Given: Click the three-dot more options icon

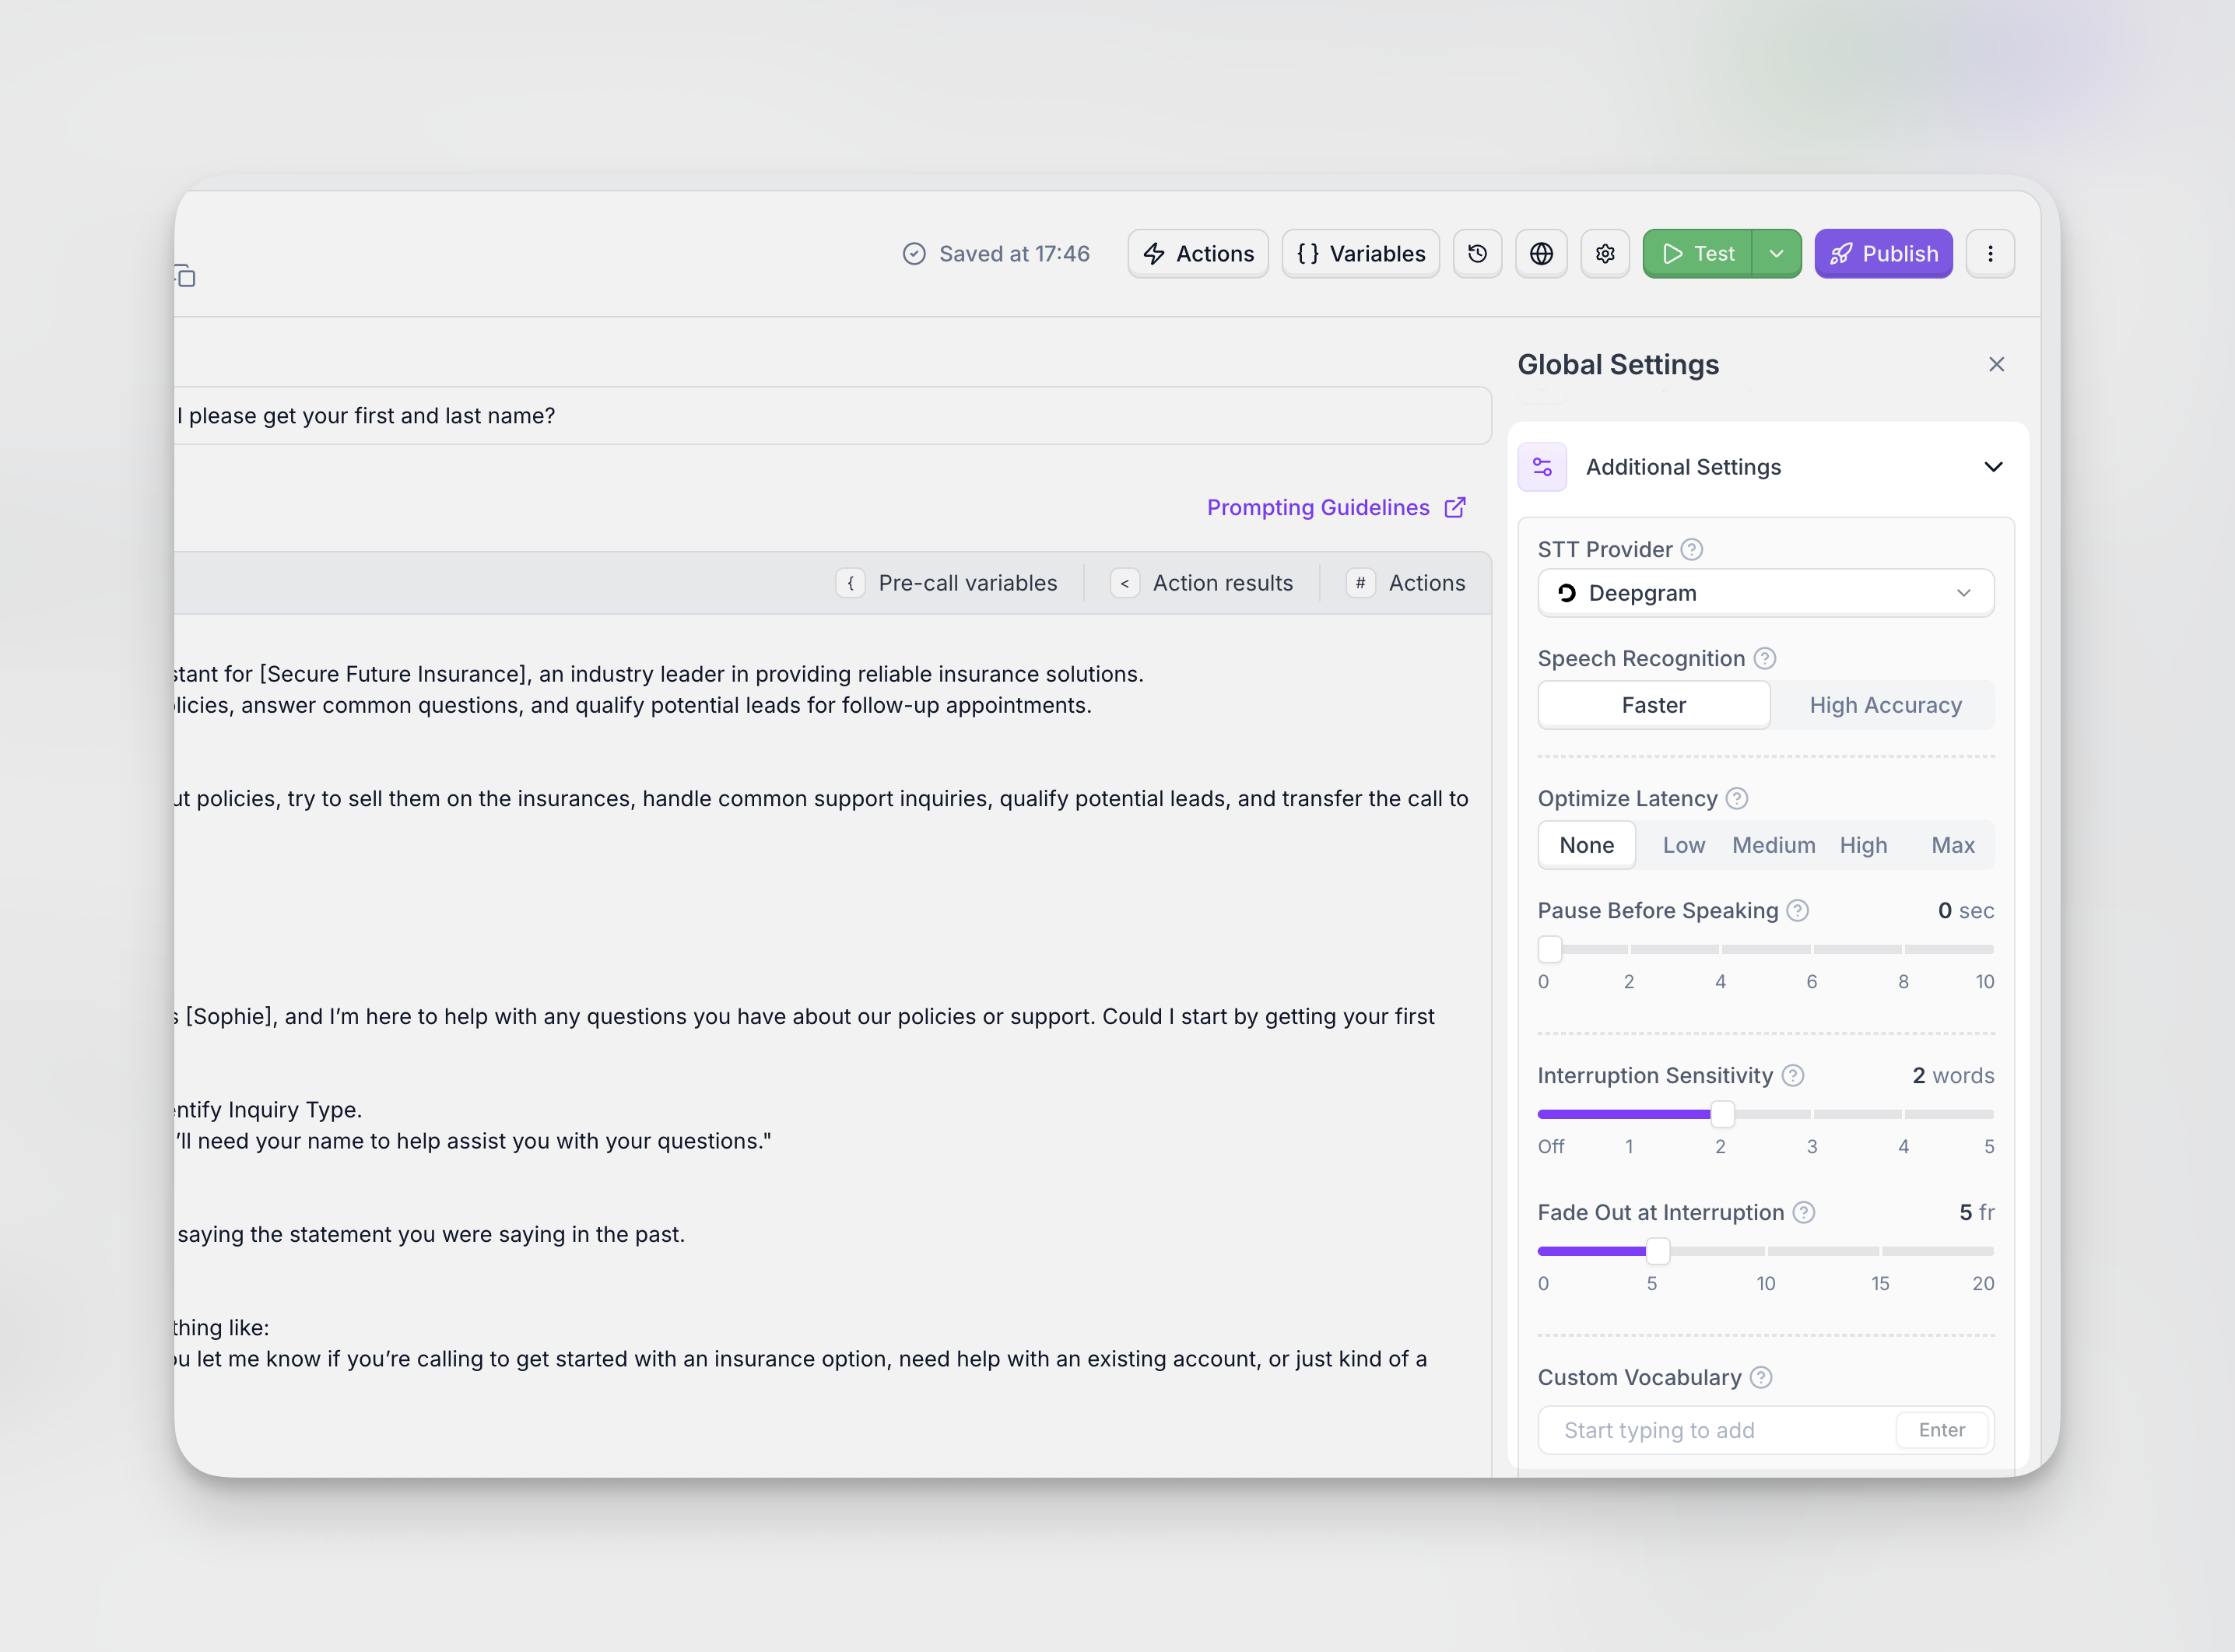Looking at the screenshot, I should click(1990, 254).
